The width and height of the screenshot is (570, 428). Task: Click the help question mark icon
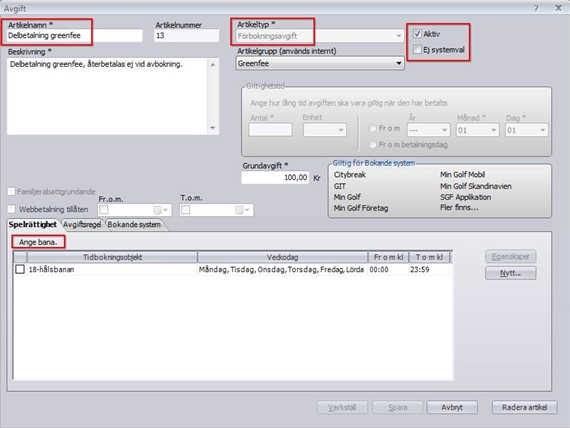535,8
